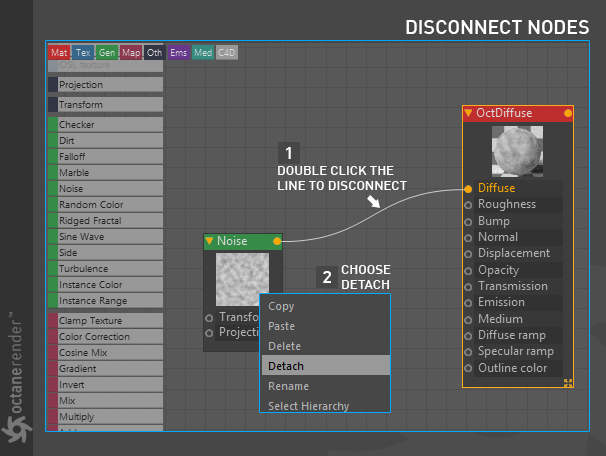This screenshot has height=456, width=606.
Task: Click the OctDiffuse node resize corner icon
Action: pyautogui.click(x=568, y=383)
